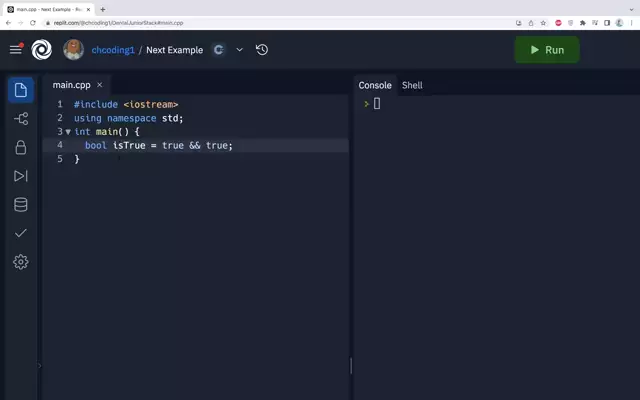Go forward in browser

(20, 23)
